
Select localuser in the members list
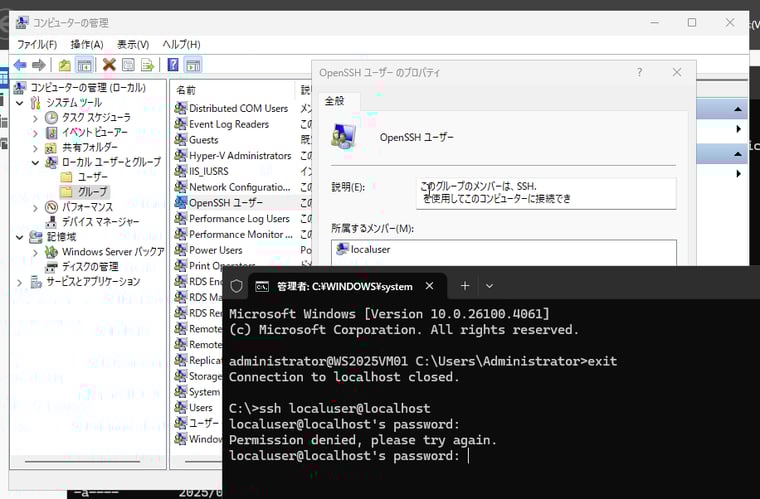370,250
